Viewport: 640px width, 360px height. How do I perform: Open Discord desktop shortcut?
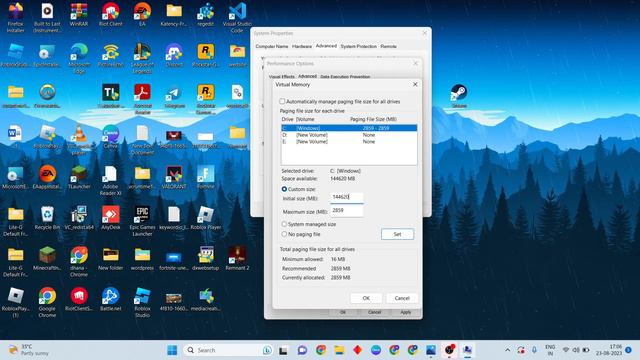coord(174,56)
